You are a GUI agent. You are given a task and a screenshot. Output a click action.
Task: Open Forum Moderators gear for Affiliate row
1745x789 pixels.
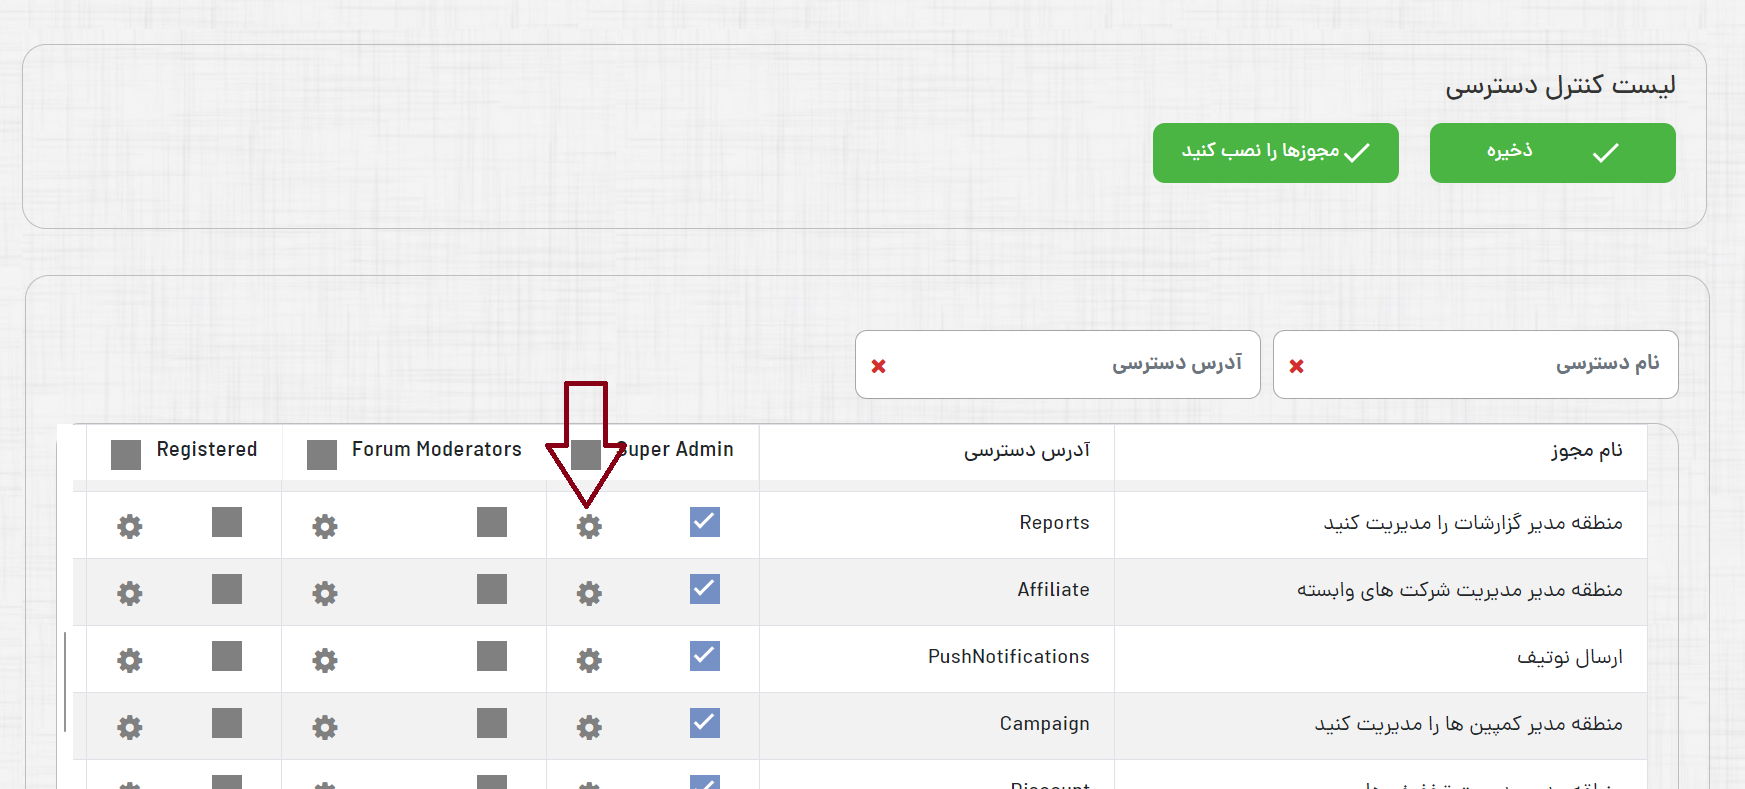coord(325,593)
